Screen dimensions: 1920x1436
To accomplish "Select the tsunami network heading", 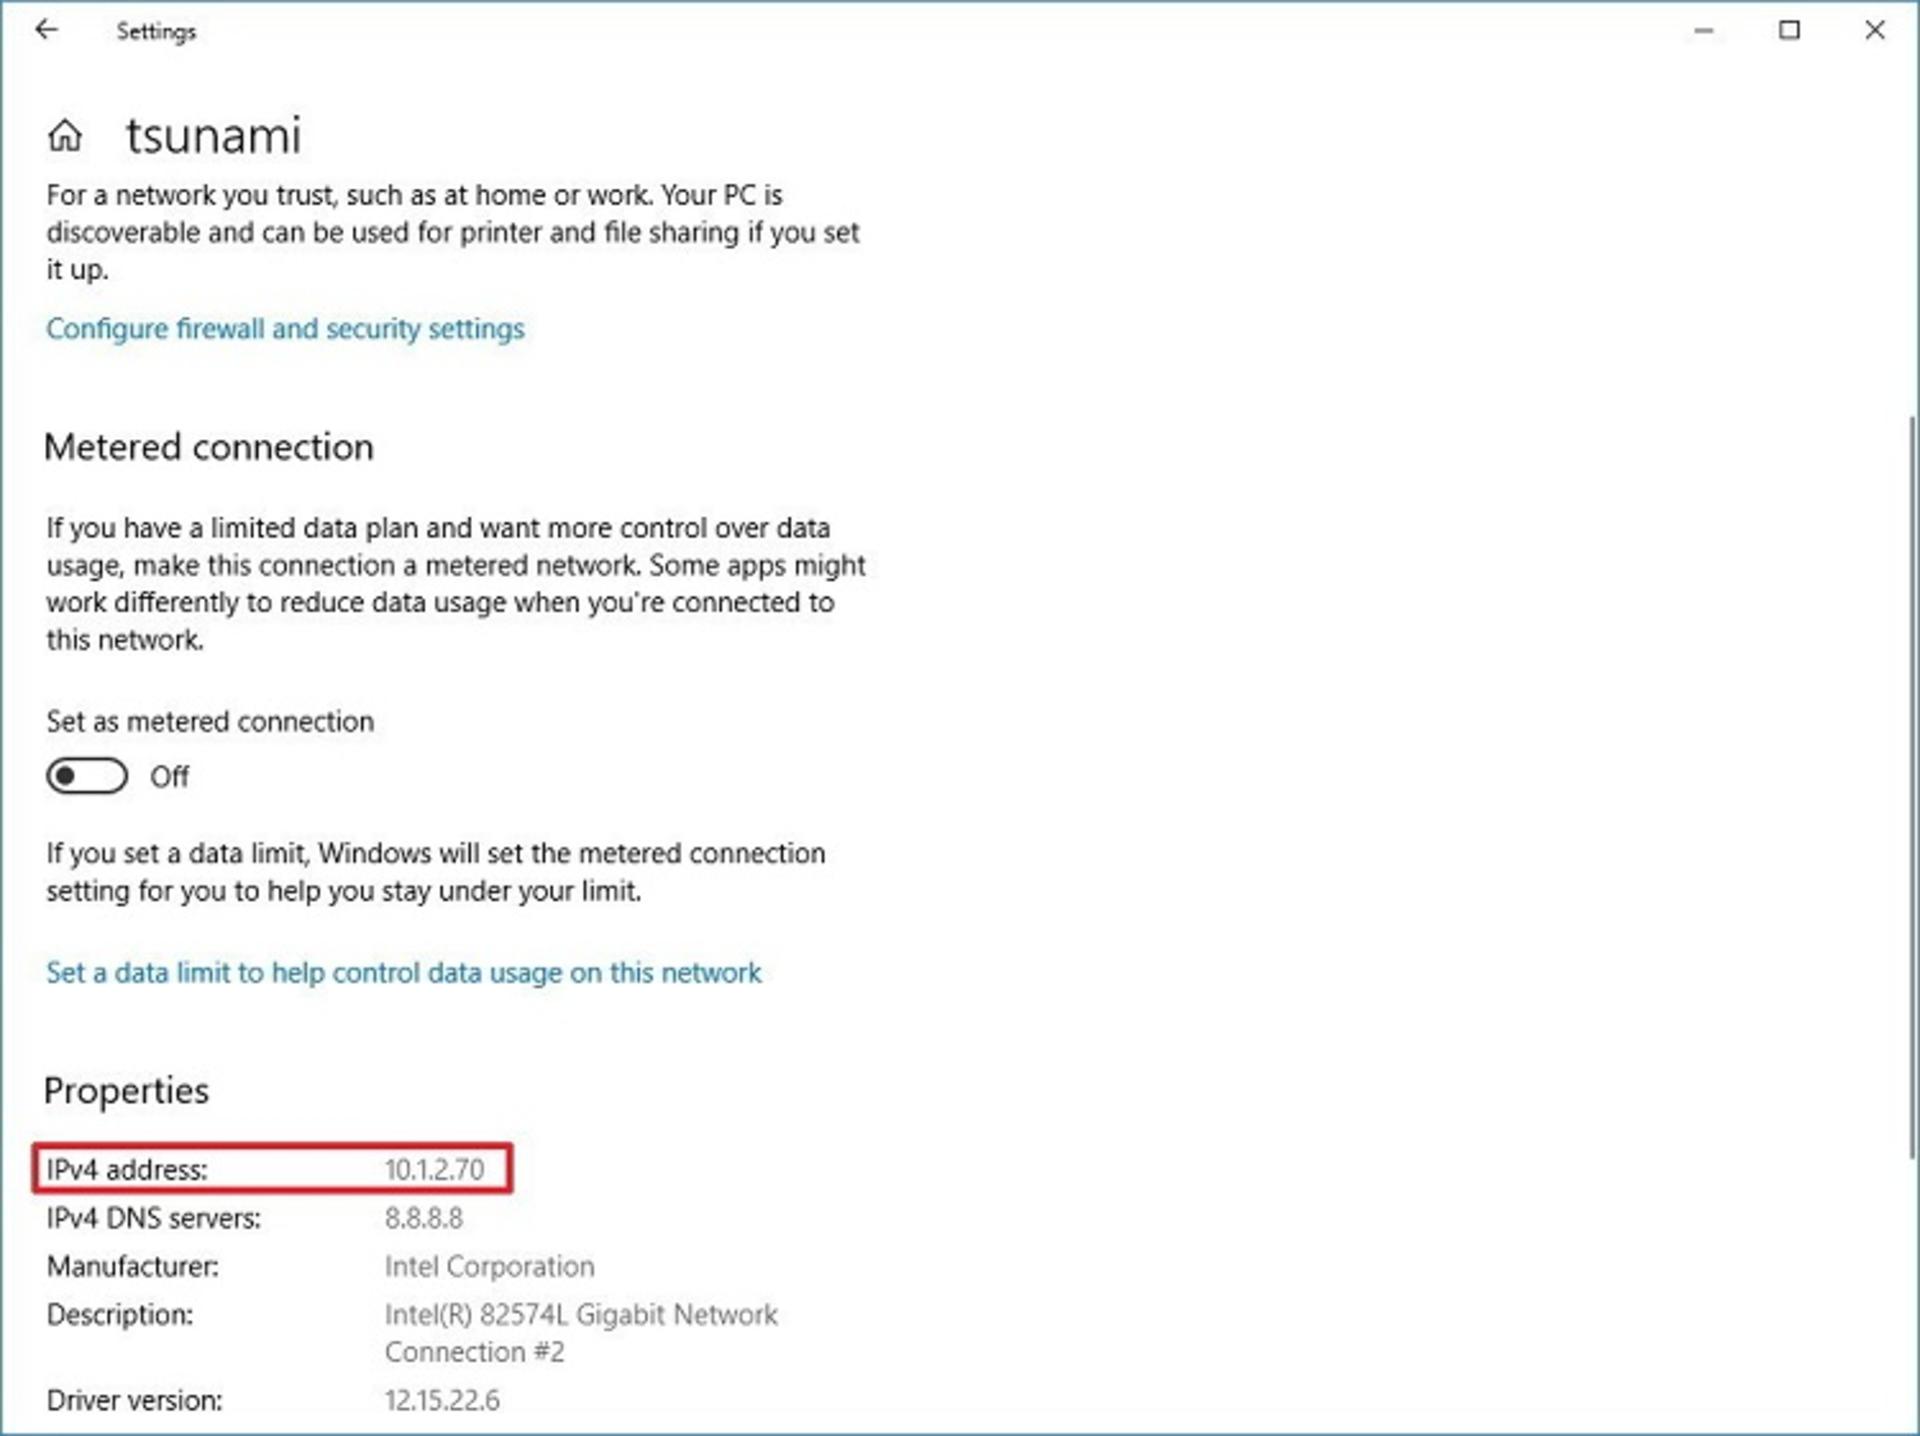I will [213, 135].
